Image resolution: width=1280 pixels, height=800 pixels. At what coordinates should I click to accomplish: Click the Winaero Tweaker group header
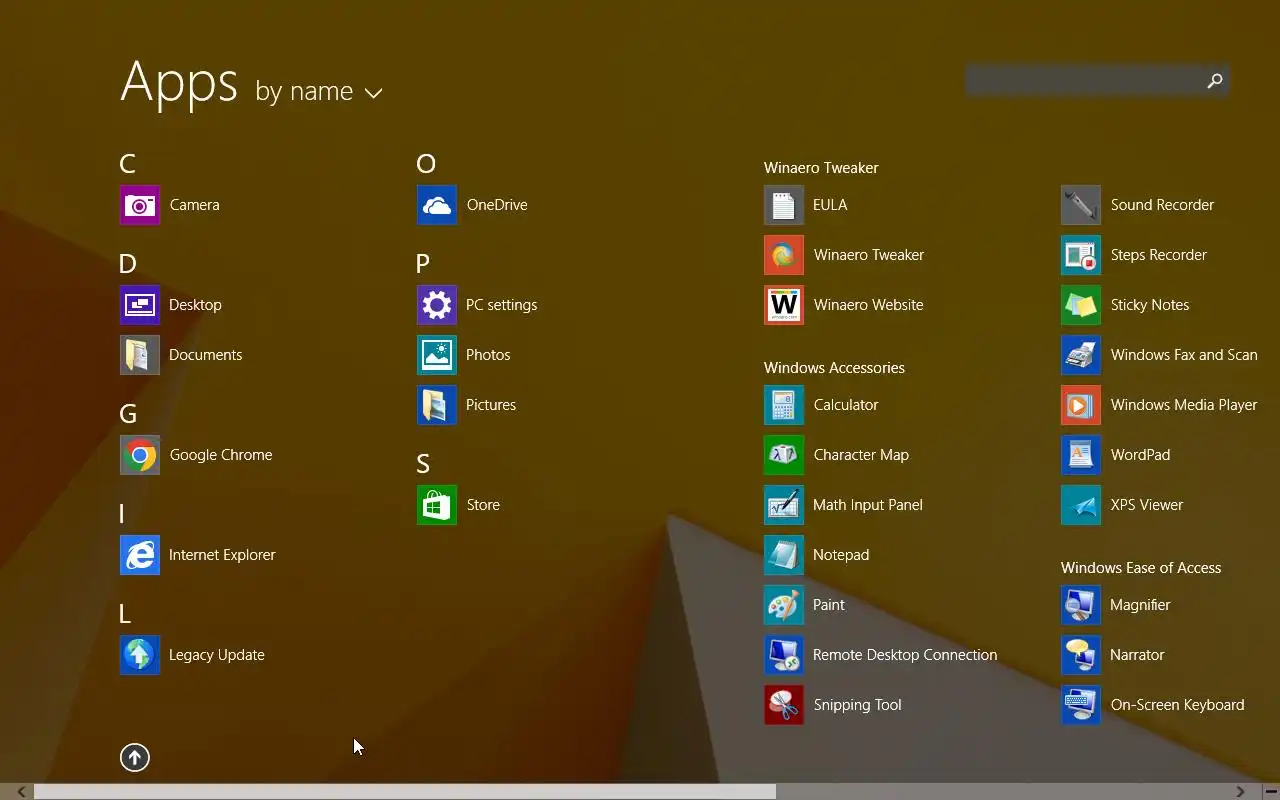point(821,168)
